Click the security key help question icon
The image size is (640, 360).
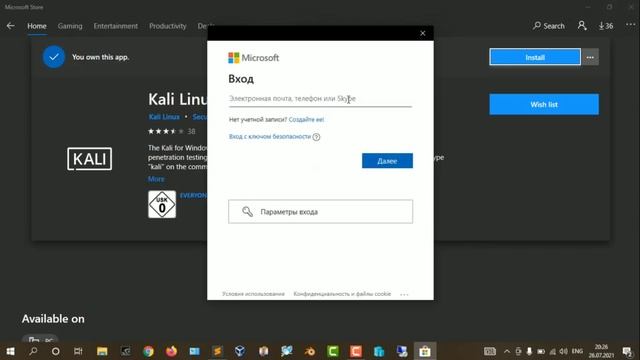tap(316, 137)
